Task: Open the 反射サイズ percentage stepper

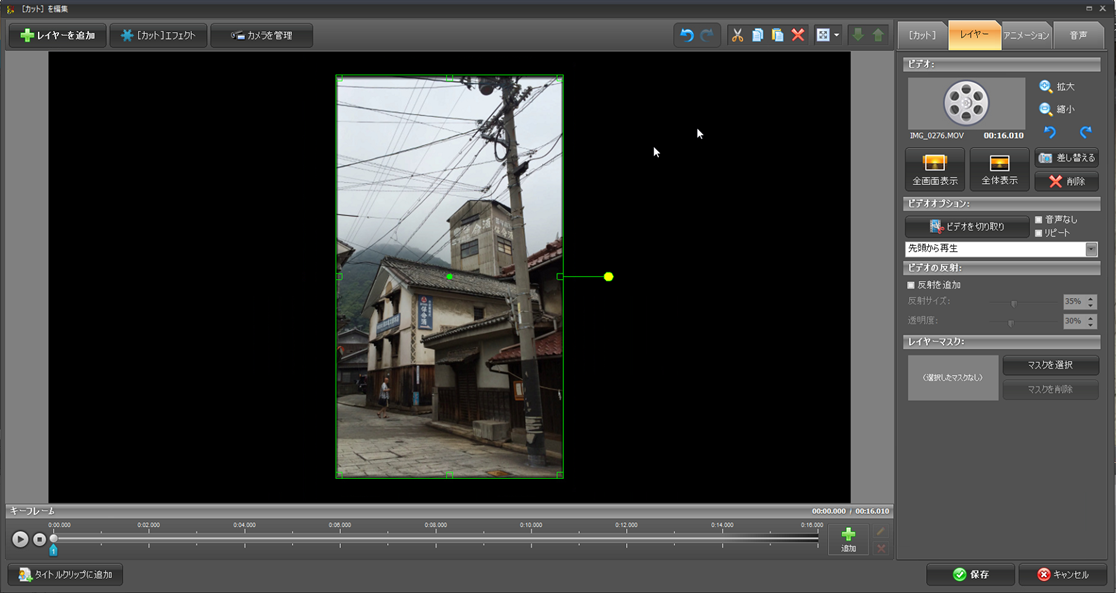Action: pos(1091,302)
